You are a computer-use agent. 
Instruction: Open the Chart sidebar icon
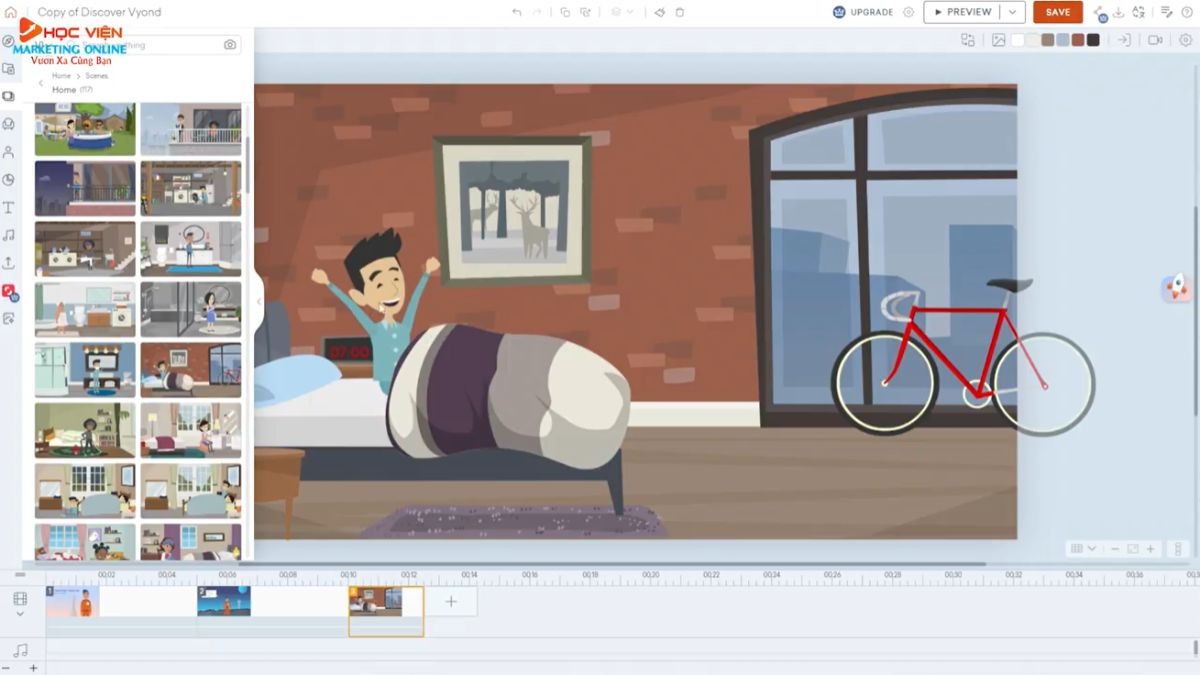click(9, 180)
